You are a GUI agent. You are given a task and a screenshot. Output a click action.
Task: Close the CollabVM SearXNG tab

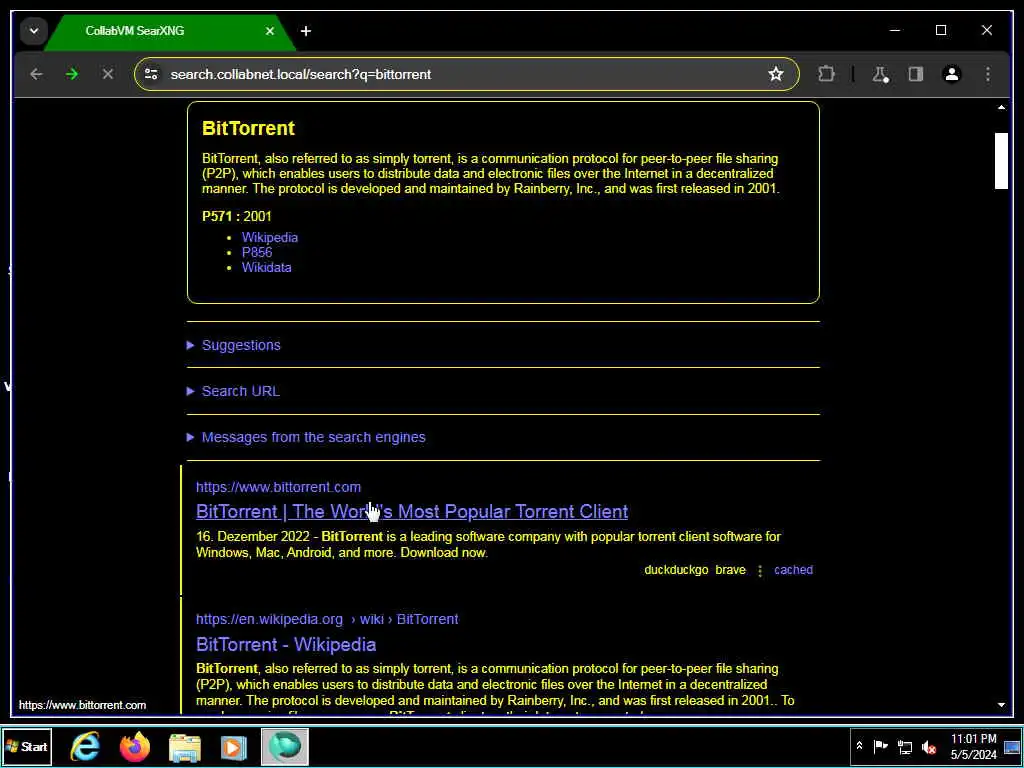(270, 31)
